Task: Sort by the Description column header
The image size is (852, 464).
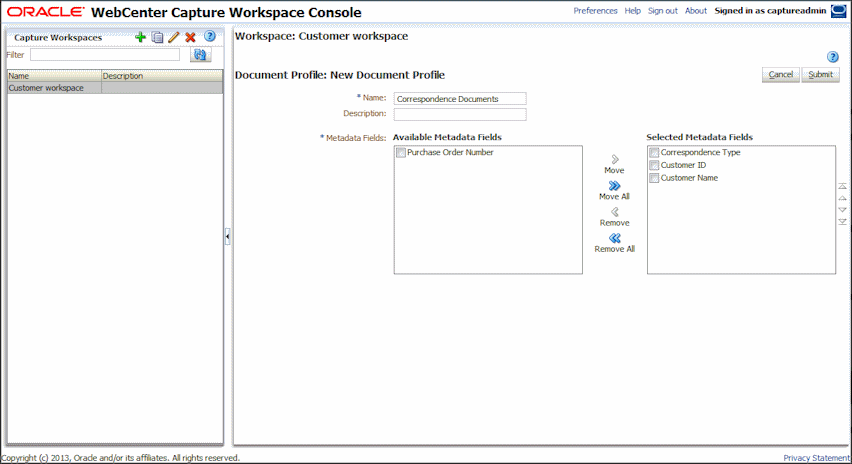Action: click(162, 76)
